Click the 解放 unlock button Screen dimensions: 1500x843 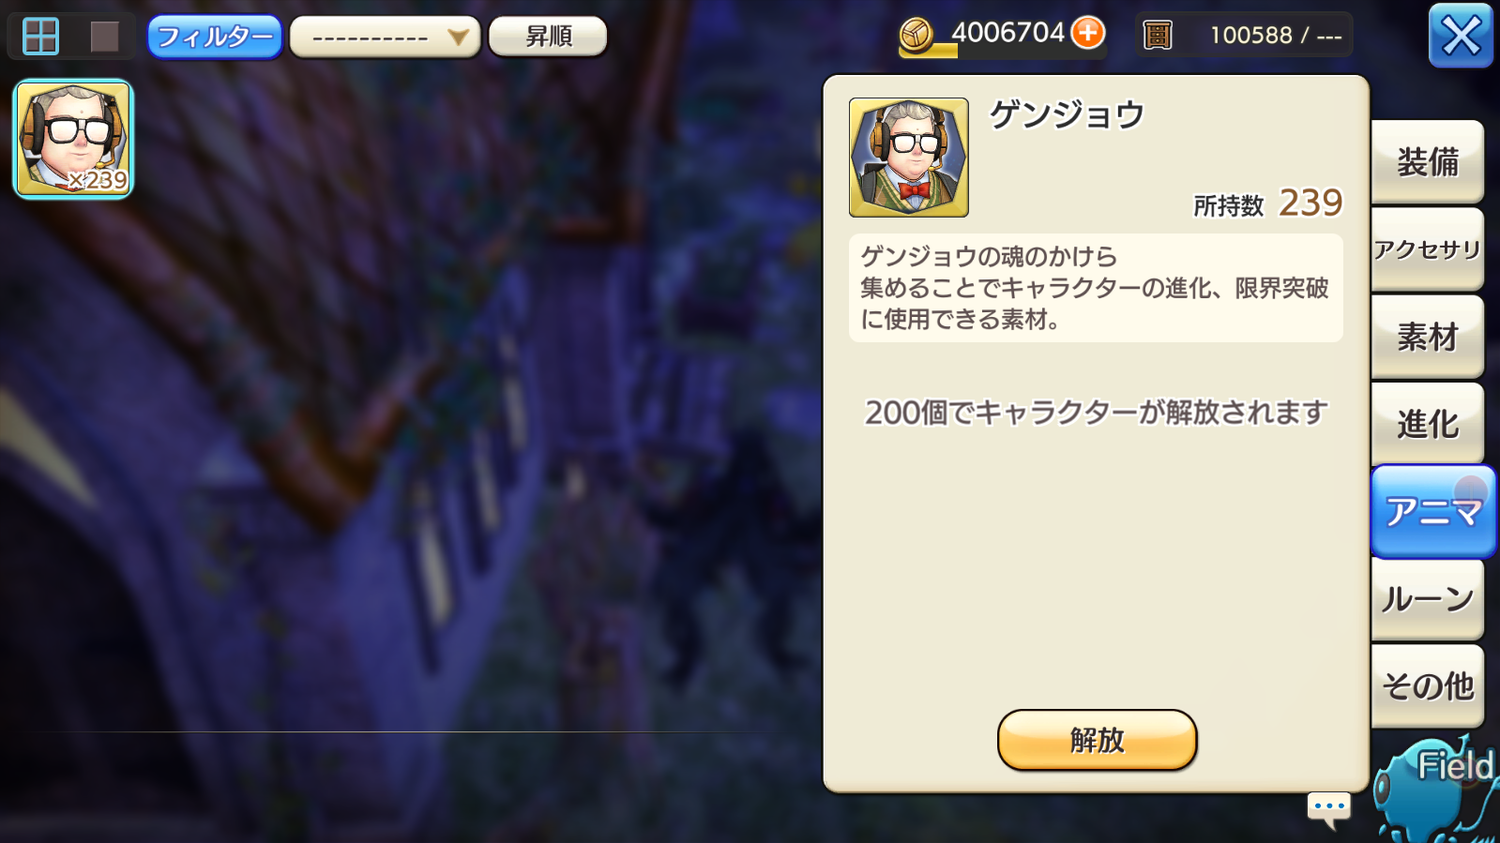(1097, 740)
